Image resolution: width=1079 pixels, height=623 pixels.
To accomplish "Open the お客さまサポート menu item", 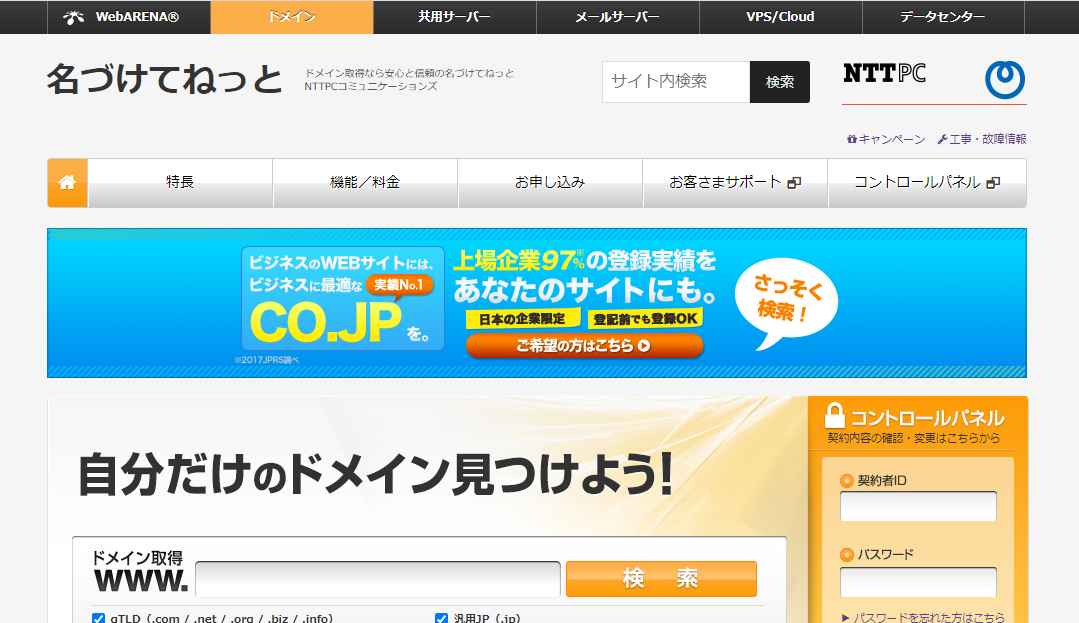I will (x=736, y=182).
